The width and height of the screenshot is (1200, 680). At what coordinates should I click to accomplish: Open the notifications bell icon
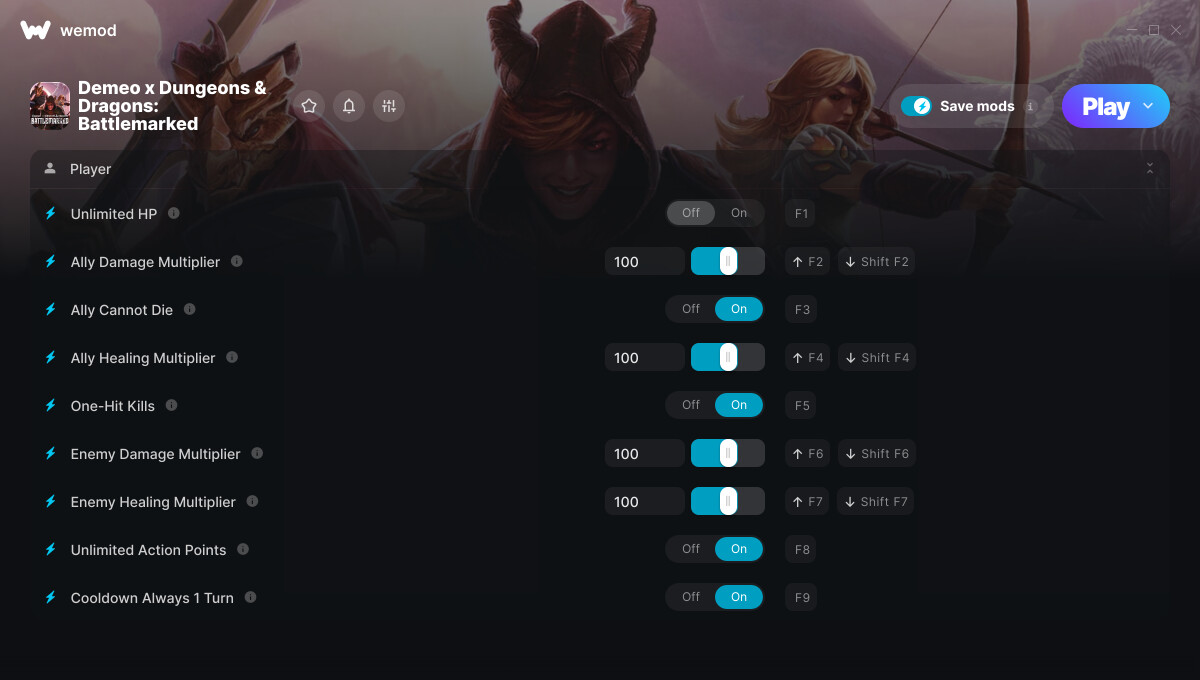click(x=349, y=106)
